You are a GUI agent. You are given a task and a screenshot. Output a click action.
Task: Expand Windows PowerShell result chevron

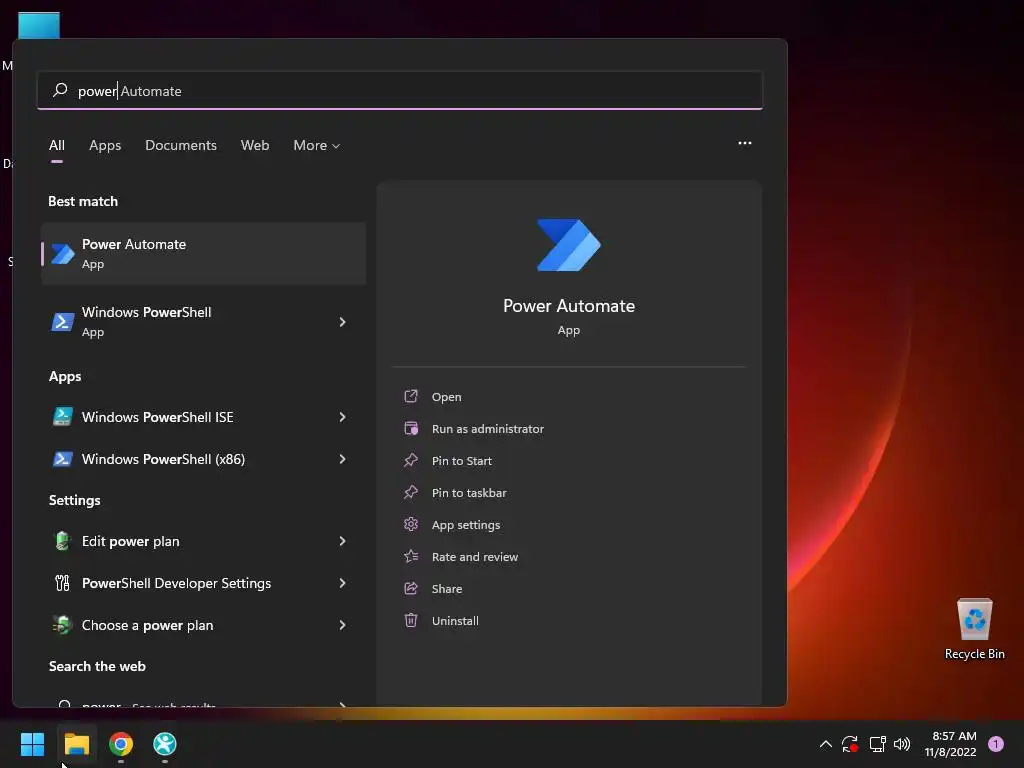click(x=342, y=322)
